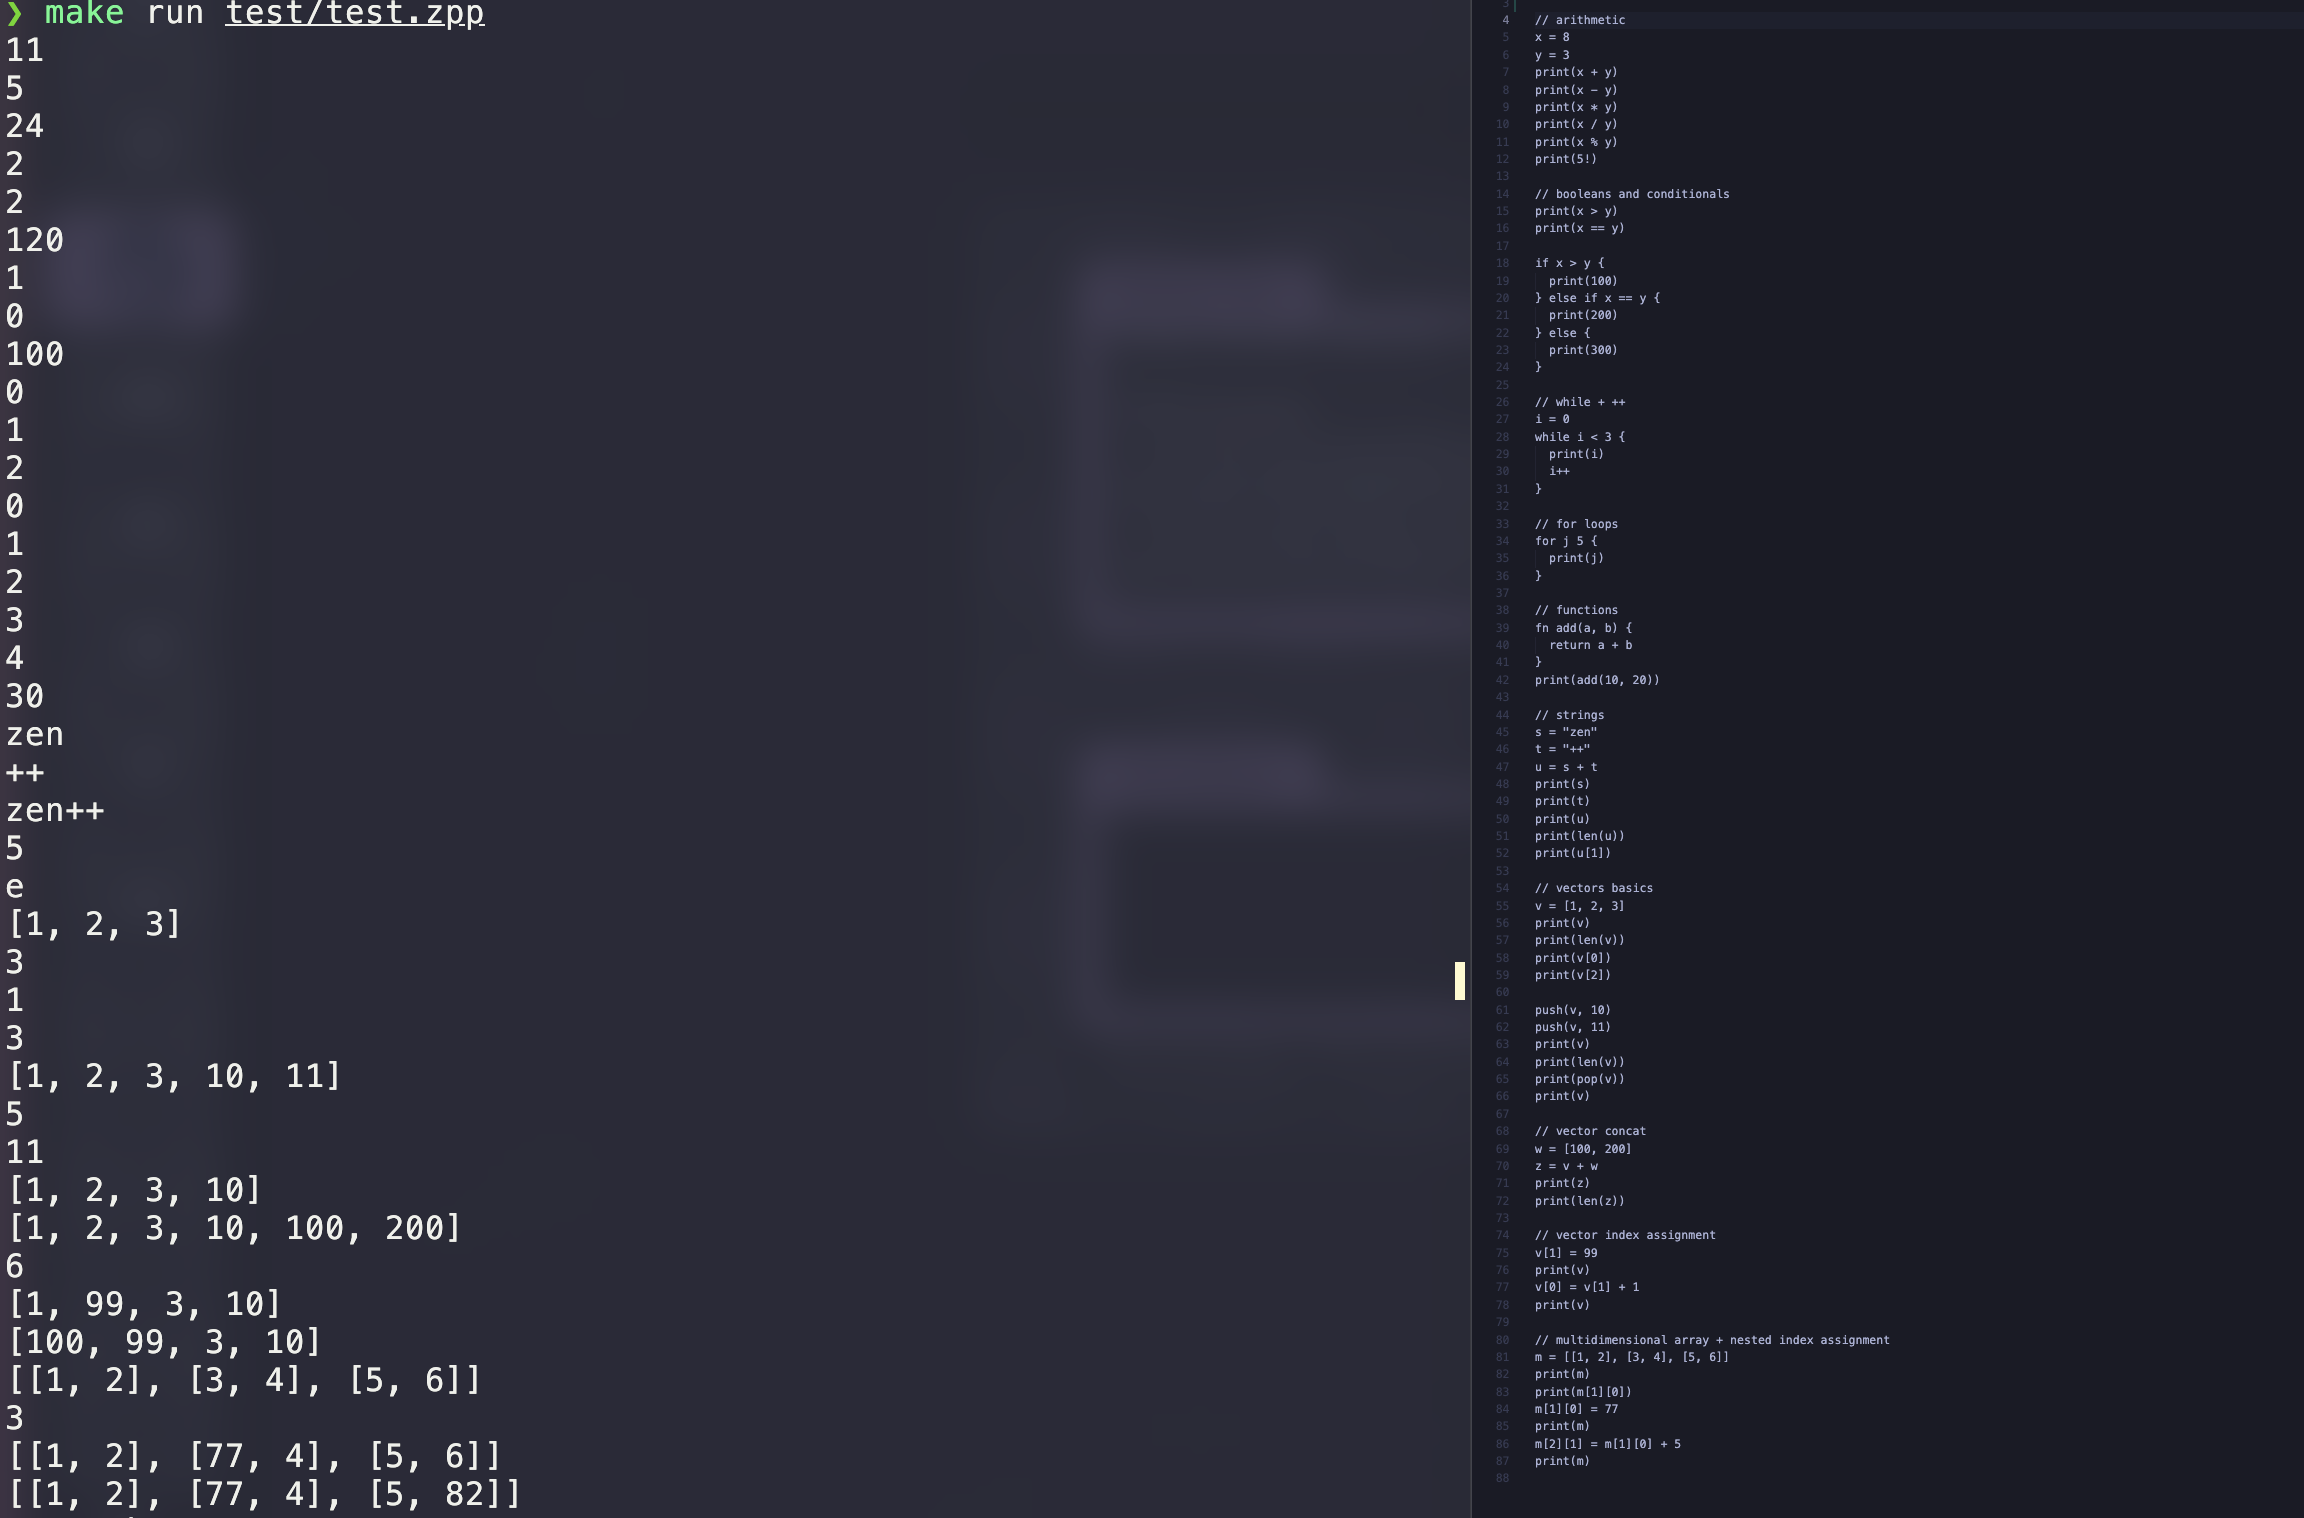Image resolution: width=2304 pixels, height=1518 pixels.
Task: Click the green prompt arrow symbol
Action: [14, 13]
